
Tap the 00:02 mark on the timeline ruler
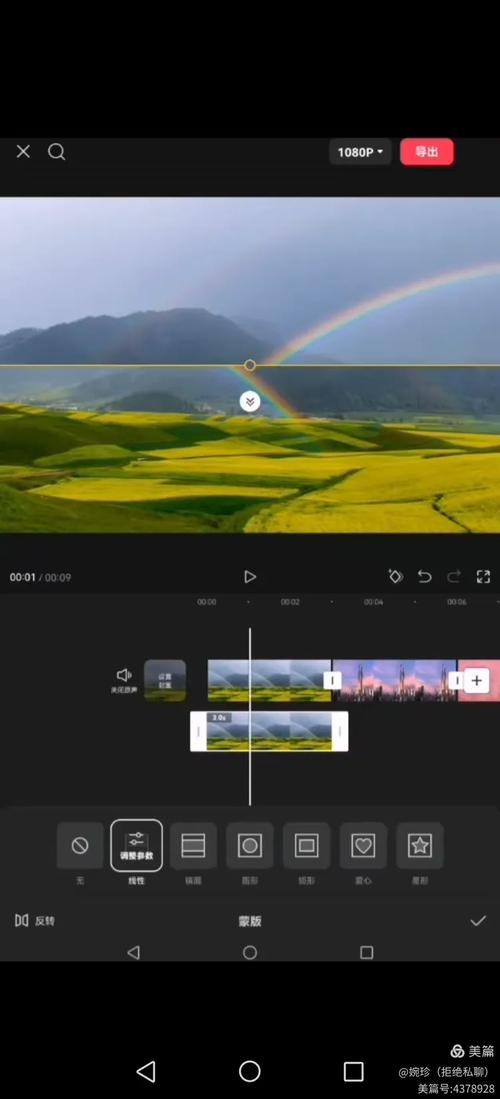[290, 602]
